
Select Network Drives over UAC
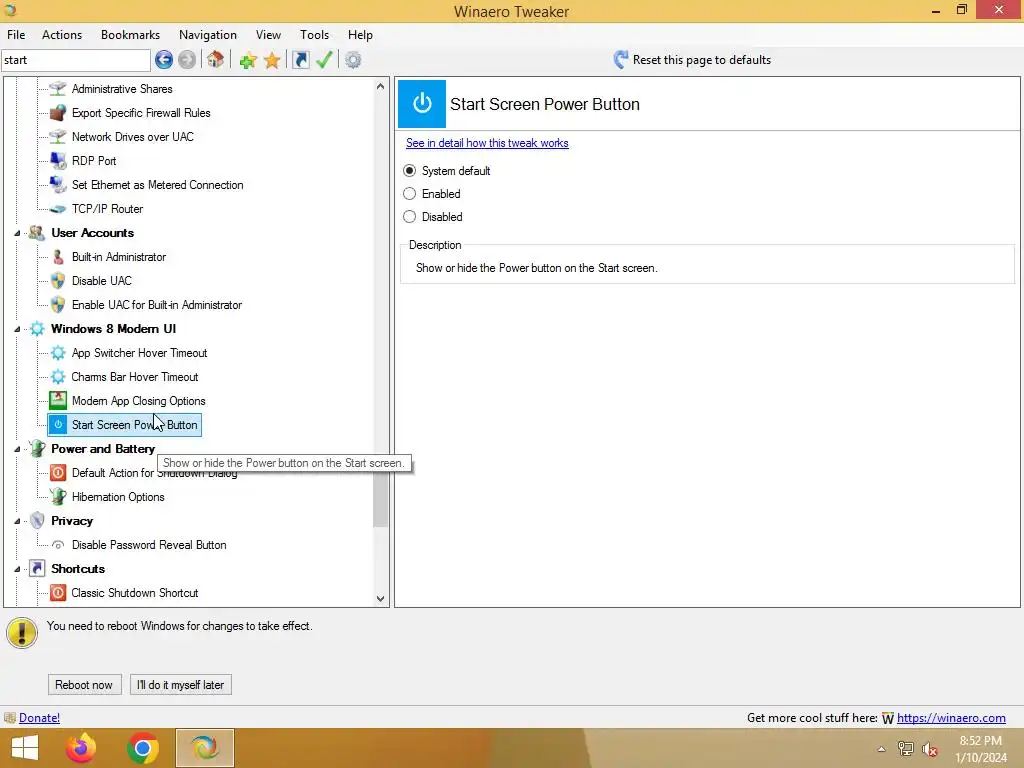coord(133,137)
